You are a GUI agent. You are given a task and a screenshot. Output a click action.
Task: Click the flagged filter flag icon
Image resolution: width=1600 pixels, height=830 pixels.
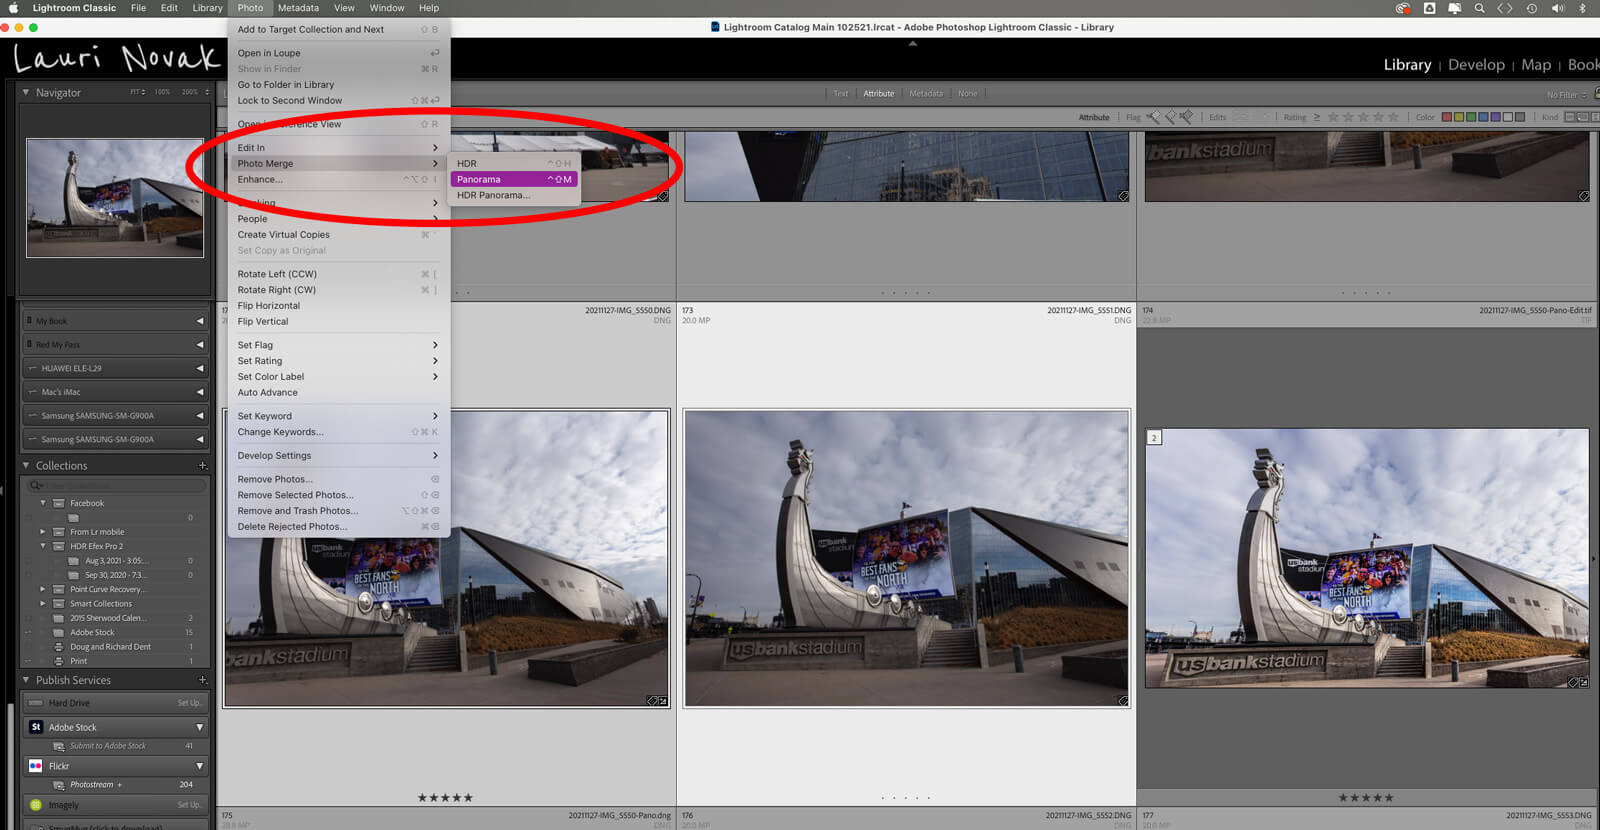tap(1155, 117)
